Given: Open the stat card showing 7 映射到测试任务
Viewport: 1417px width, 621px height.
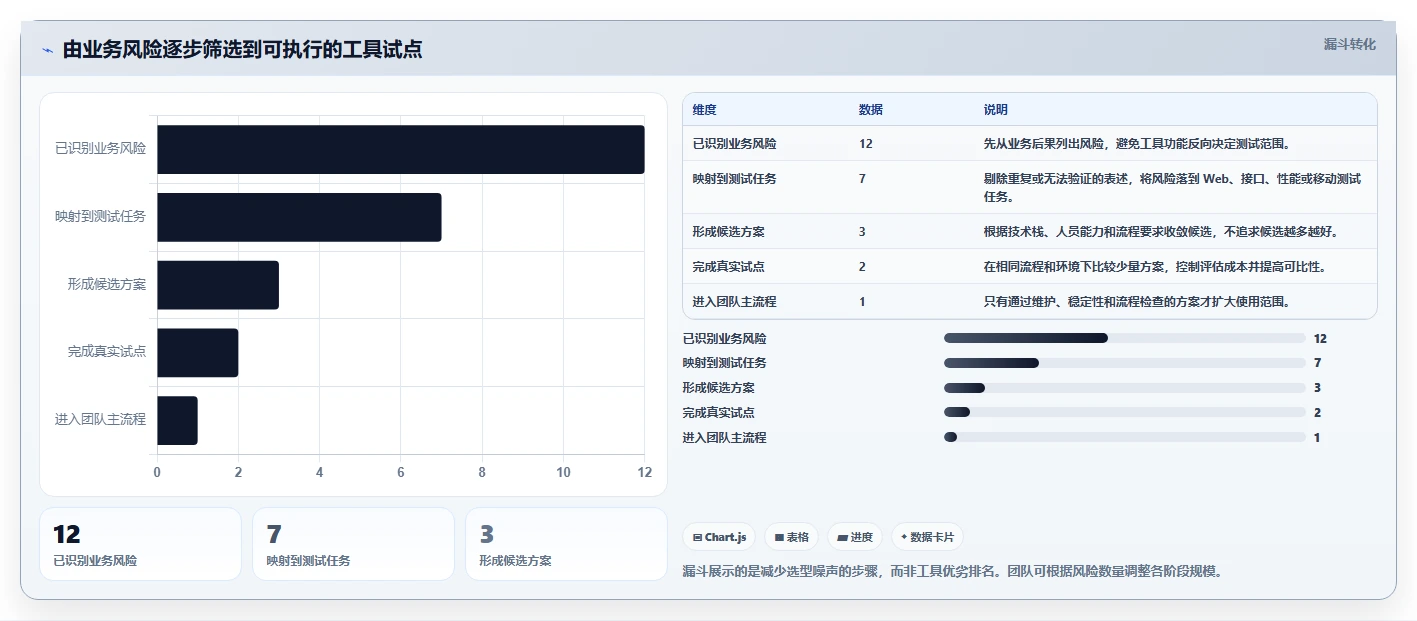Looking at the screenshot, I should 353,544.
